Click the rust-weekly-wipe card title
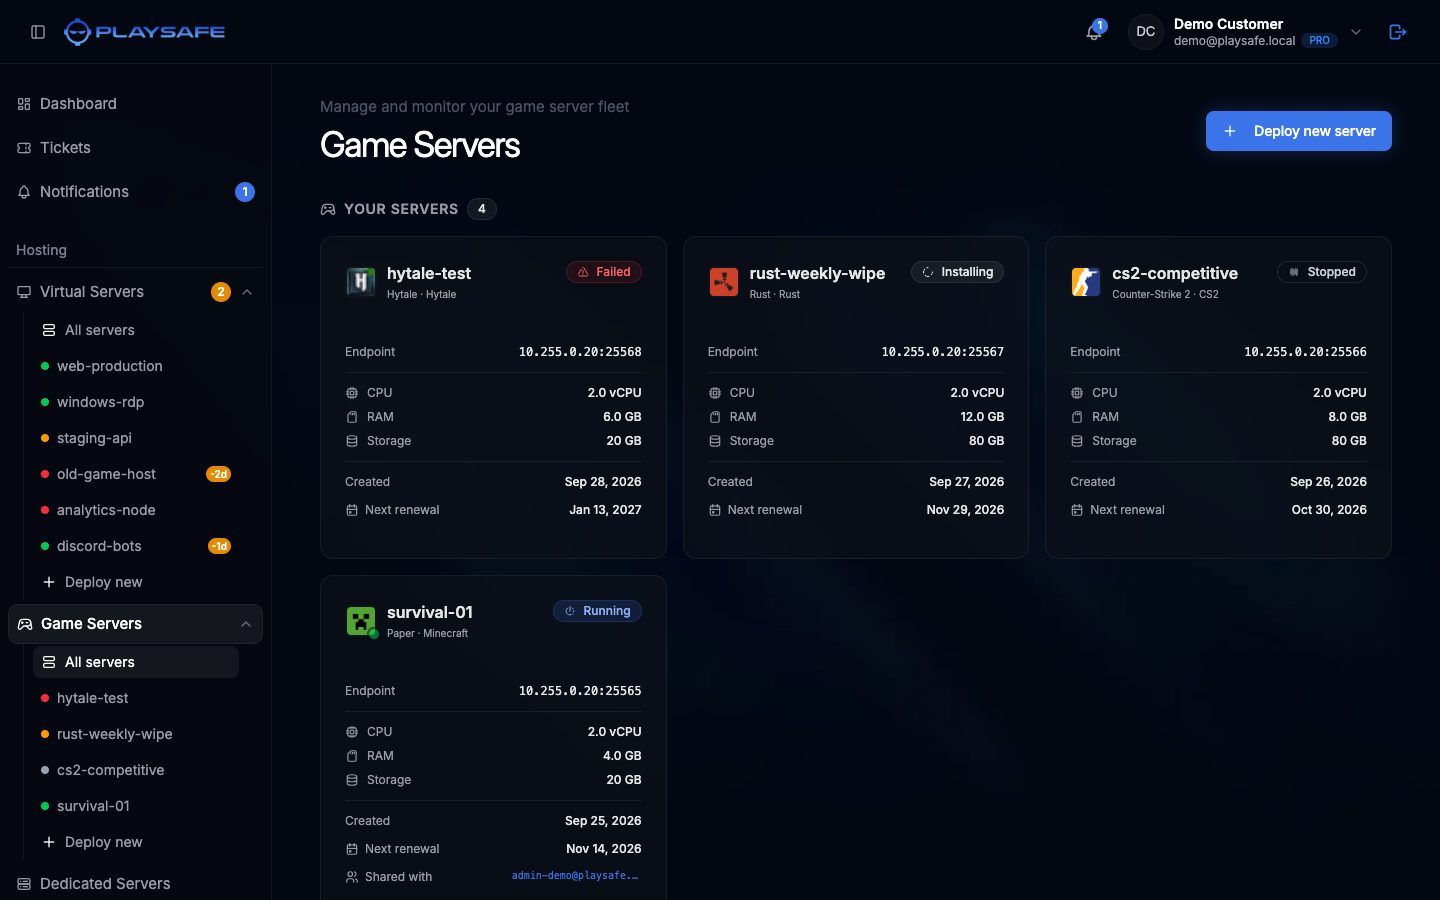 (817, 273)
